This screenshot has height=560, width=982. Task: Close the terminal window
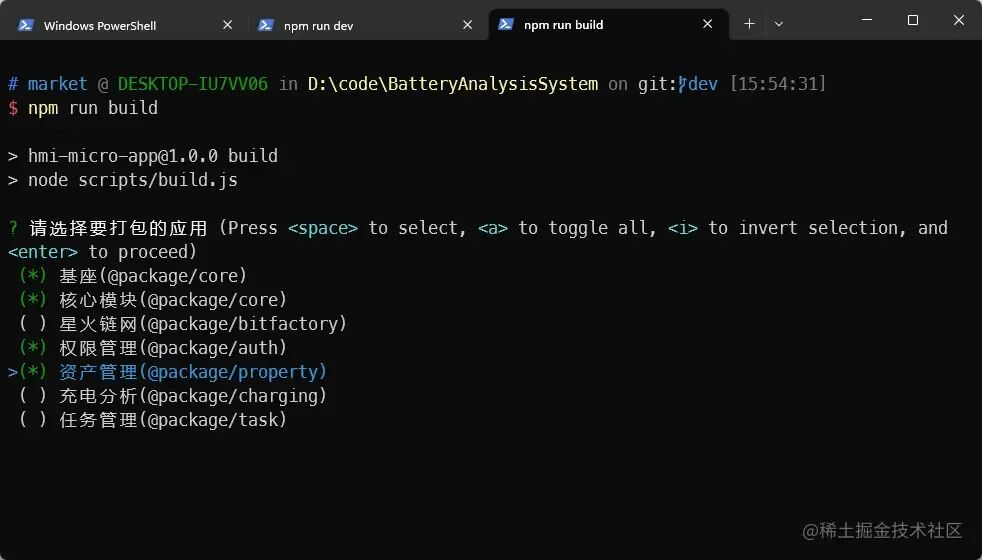coord(958,20)
